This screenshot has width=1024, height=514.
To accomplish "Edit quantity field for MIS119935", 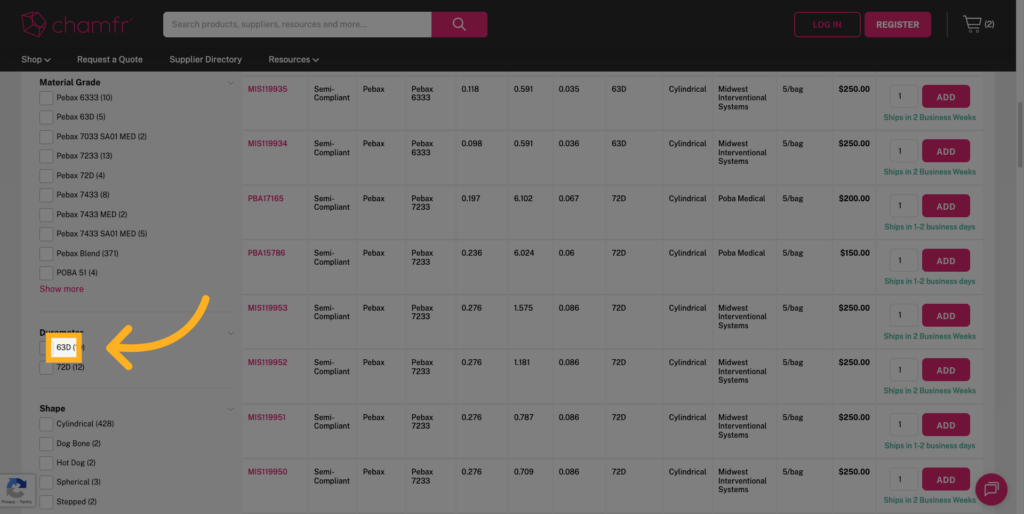I will coord(904,97).
